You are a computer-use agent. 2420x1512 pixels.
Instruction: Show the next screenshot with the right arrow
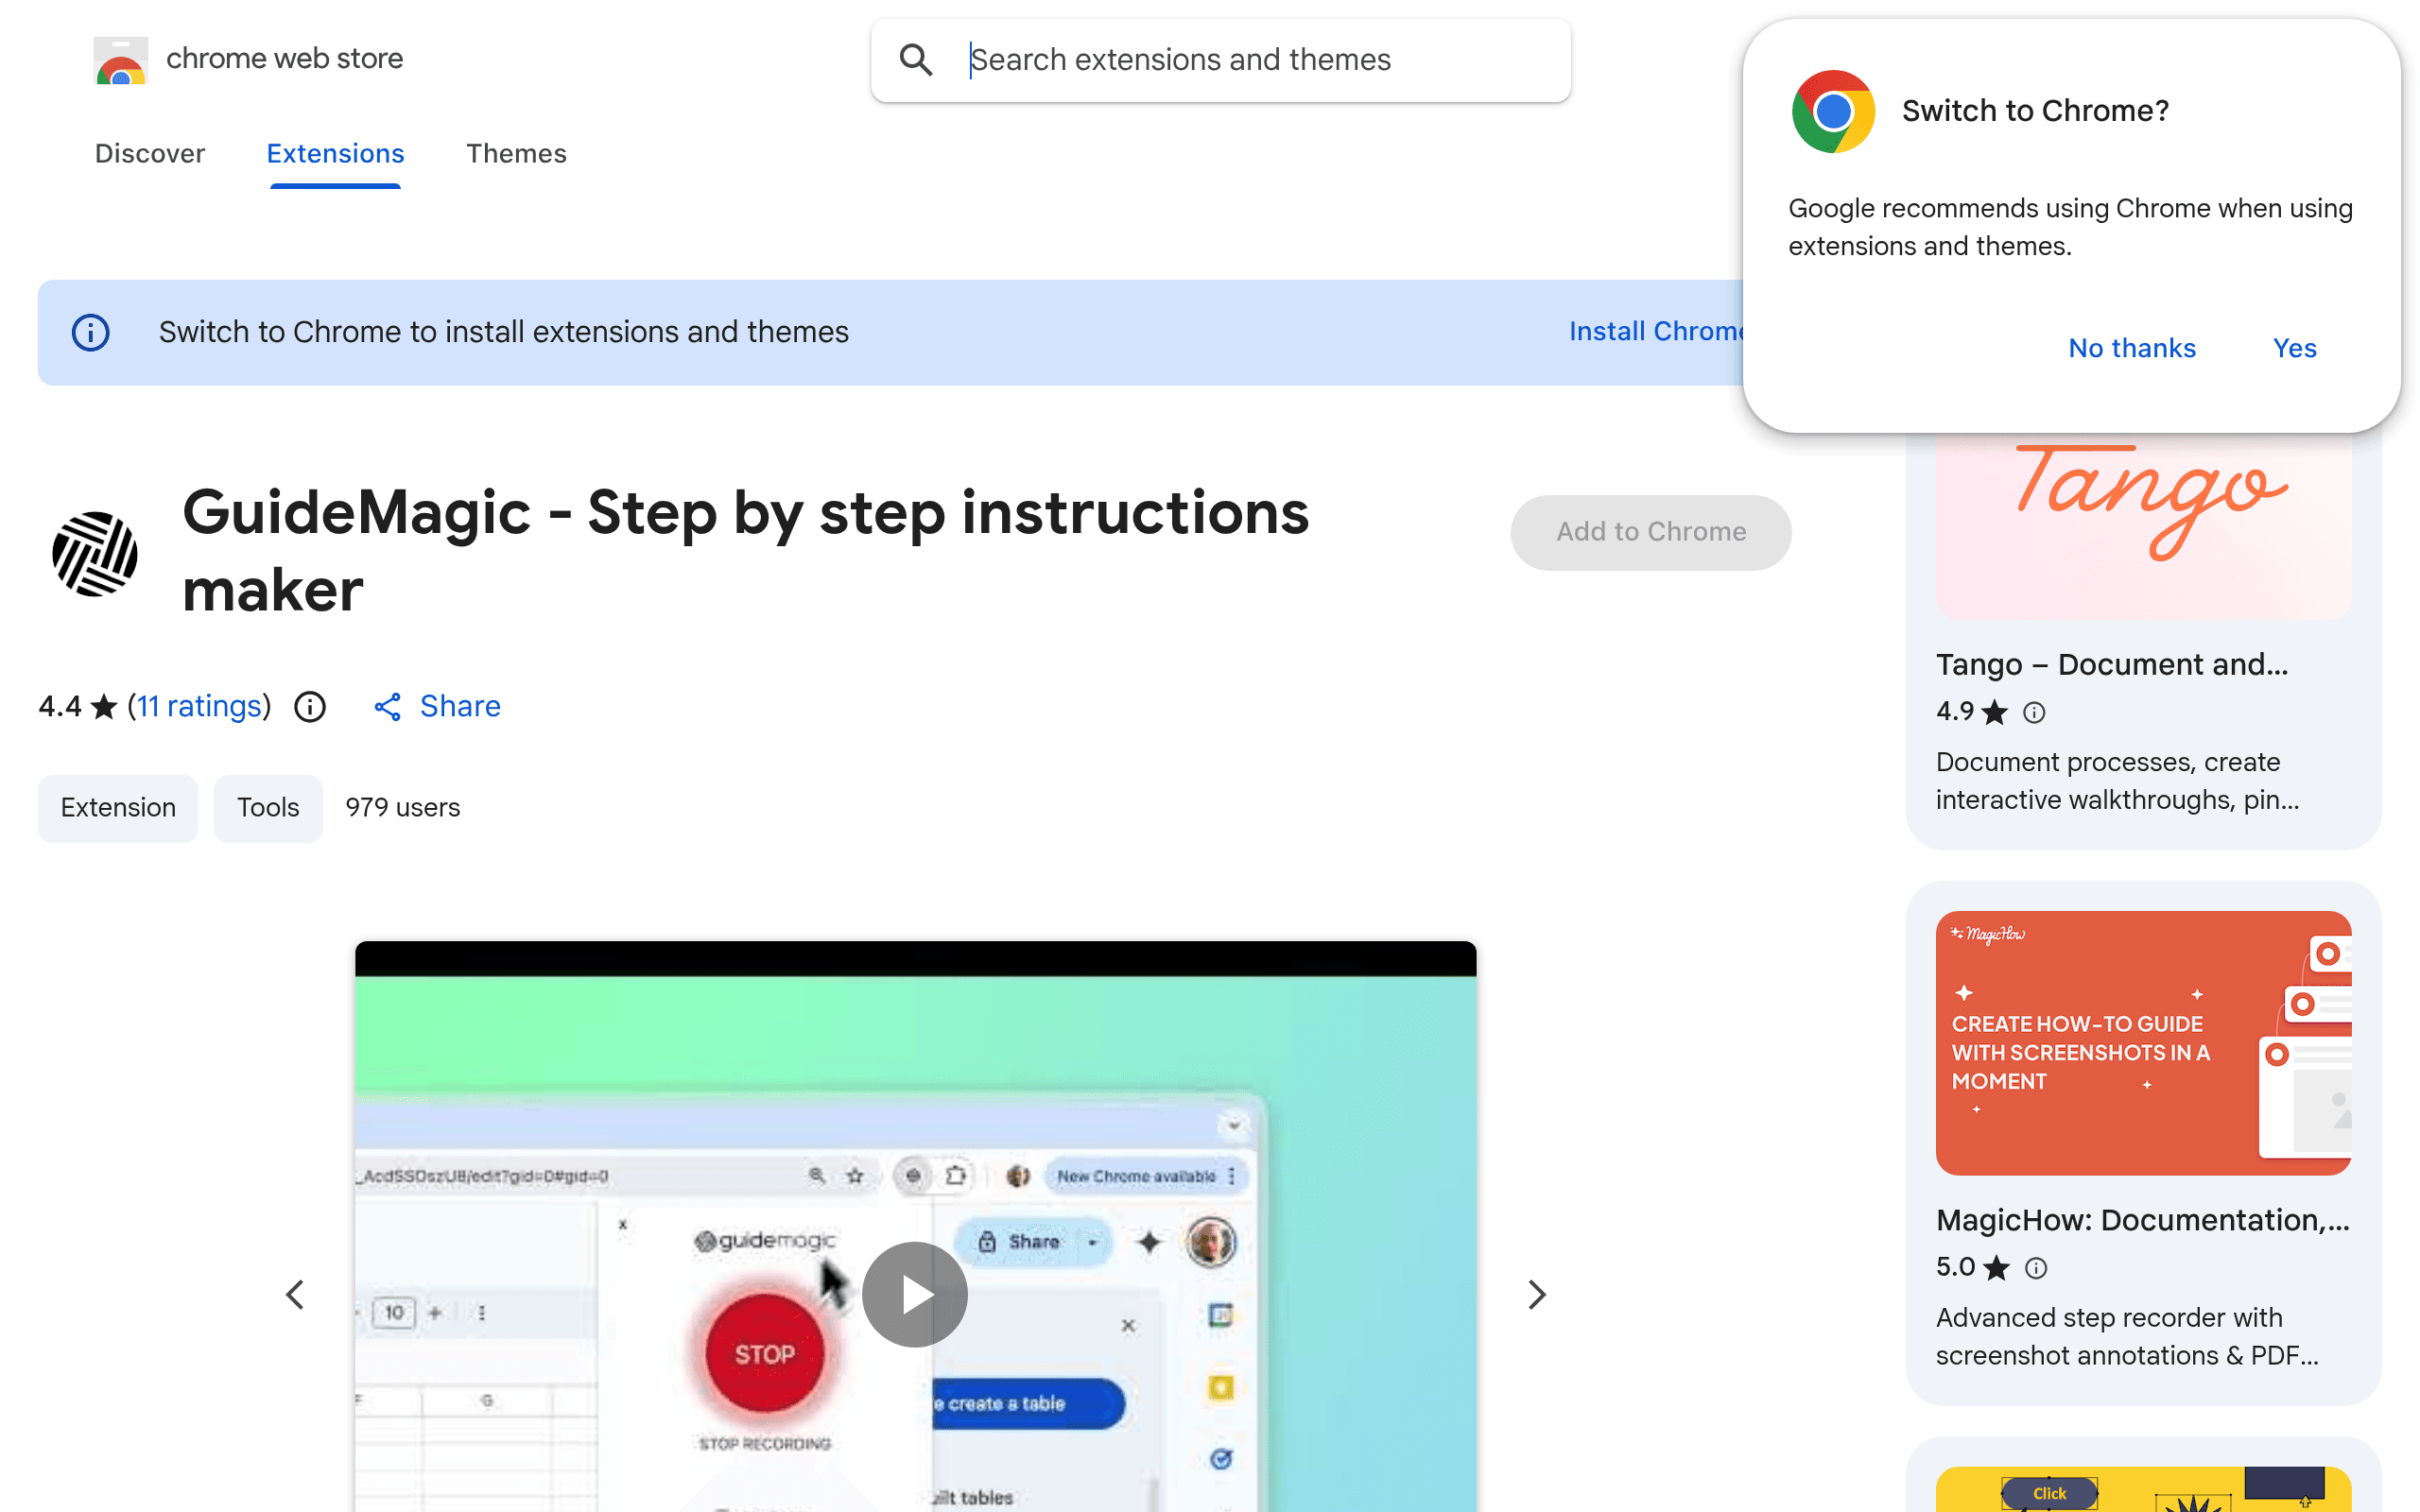click(1537, 1295)
